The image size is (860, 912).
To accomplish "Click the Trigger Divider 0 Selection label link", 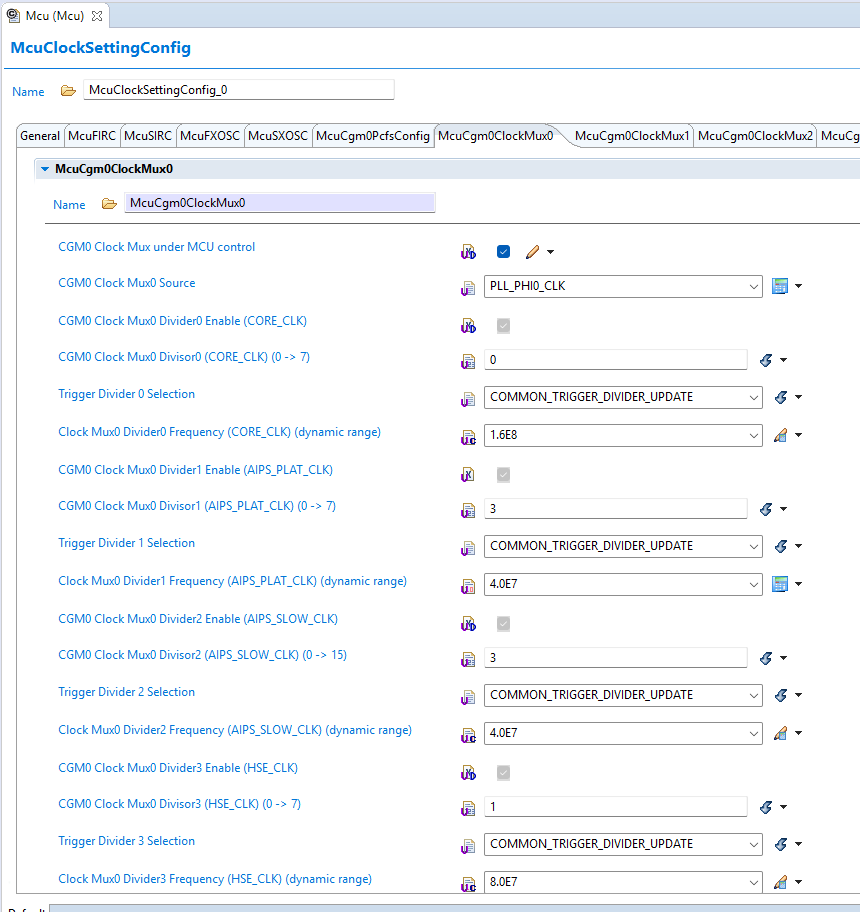I will coord(126,394).
